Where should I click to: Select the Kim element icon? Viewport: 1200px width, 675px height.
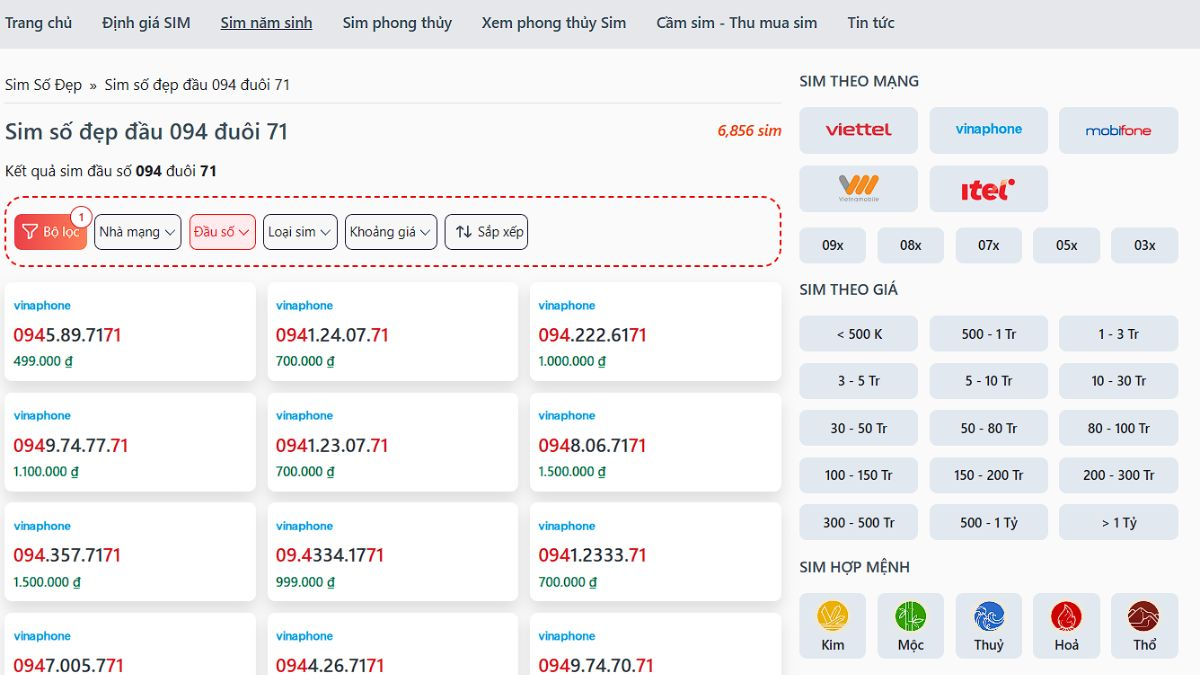(833, 626)
